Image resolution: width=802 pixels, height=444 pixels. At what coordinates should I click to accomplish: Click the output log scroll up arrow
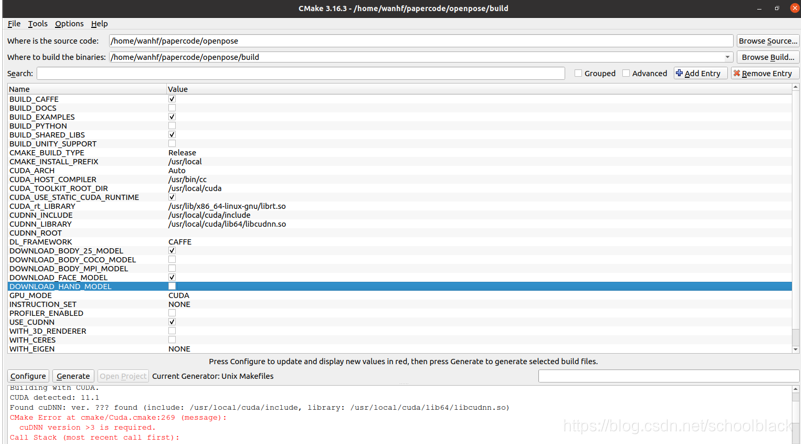[795, 389]
